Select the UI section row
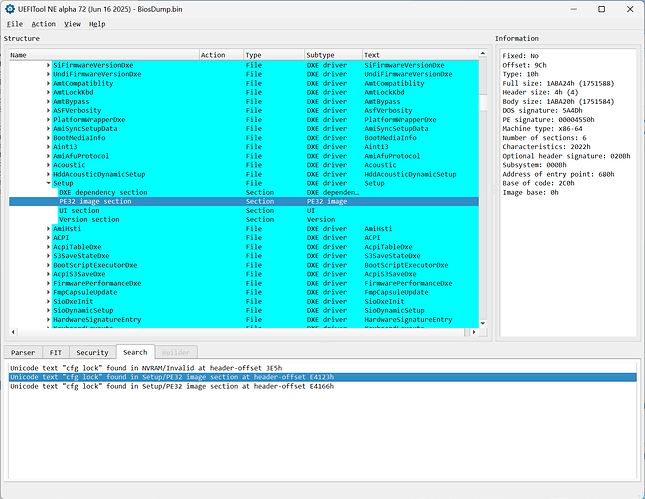Screen dimensions: 645x499 244,210
